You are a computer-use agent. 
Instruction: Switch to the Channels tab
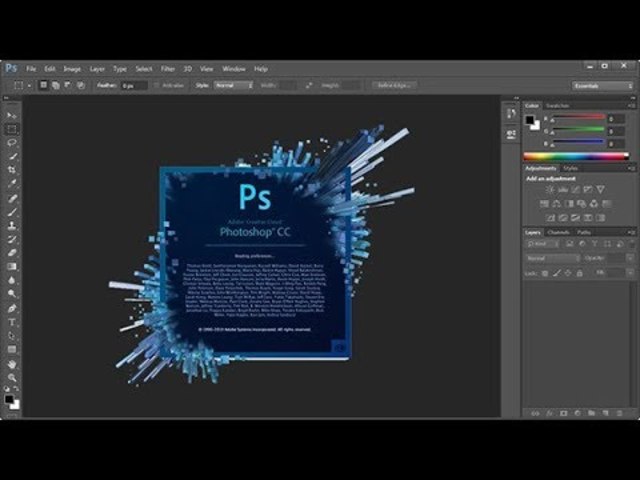(558, 232)
